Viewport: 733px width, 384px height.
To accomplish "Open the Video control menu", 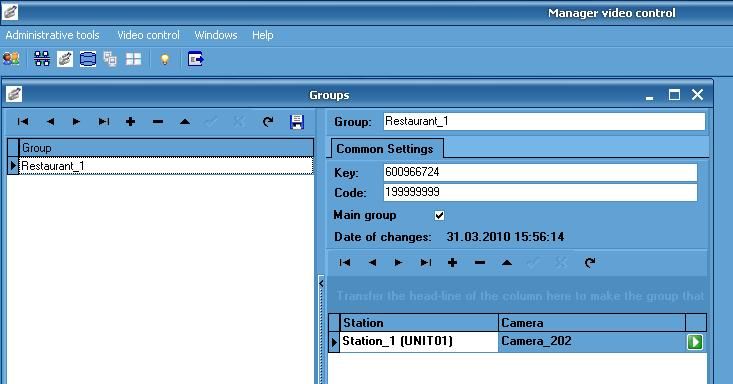I will click(x=148, y=35).
